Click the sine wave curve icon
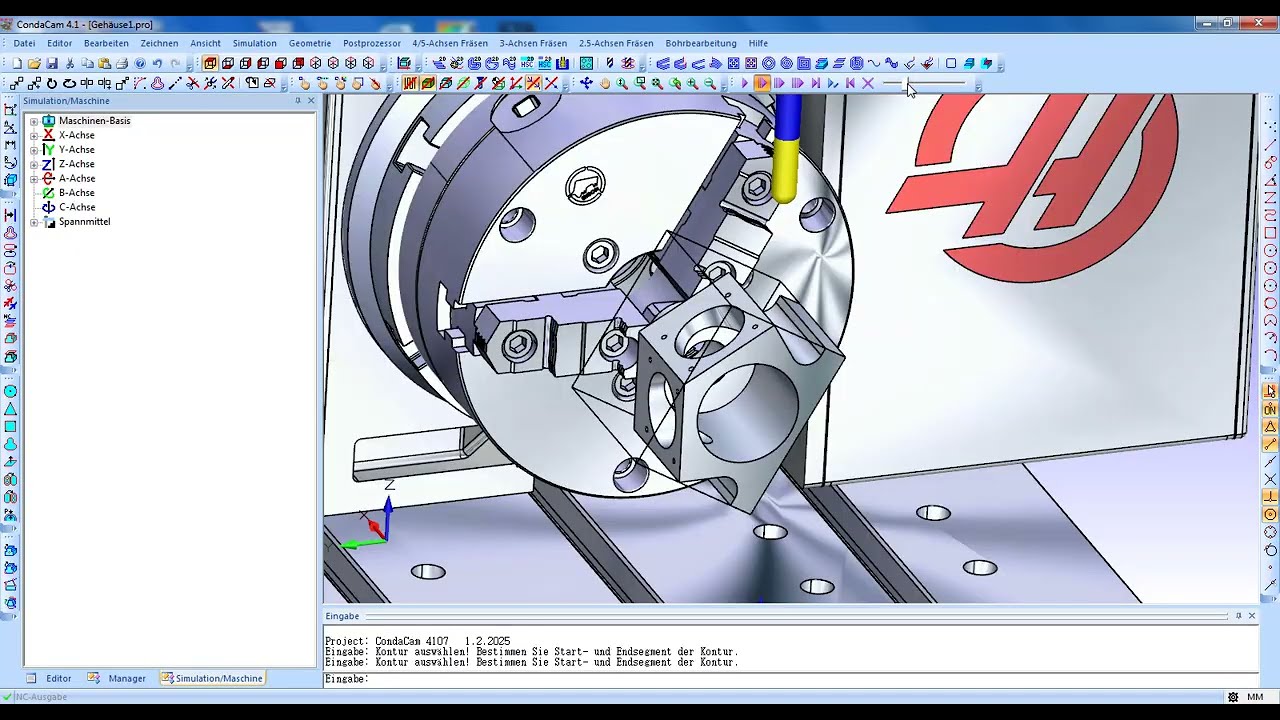Image resolution: width=1280 pixels, height=720 pixels. point(874,63)
